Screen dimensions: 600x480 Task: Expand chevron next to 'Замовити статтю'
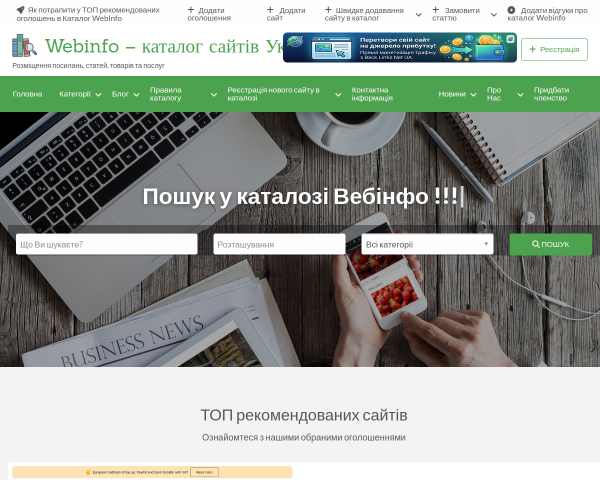(x=494, y=15)
